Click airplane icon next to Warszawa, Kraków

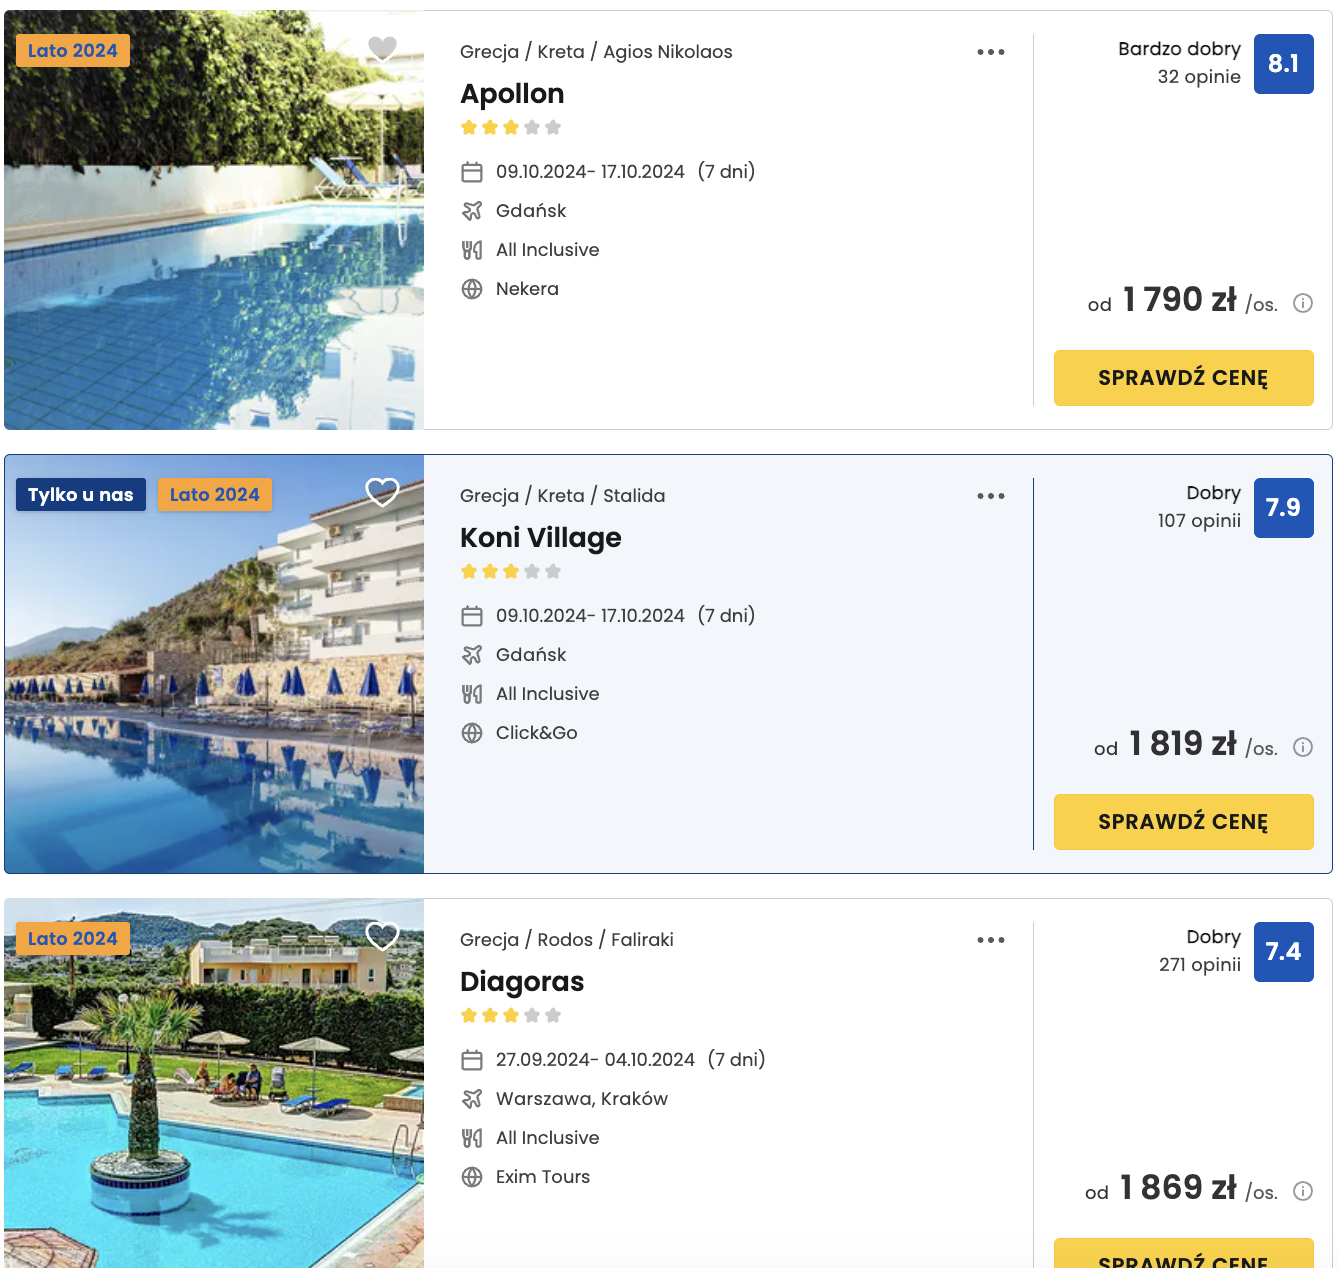point(472,1099)
